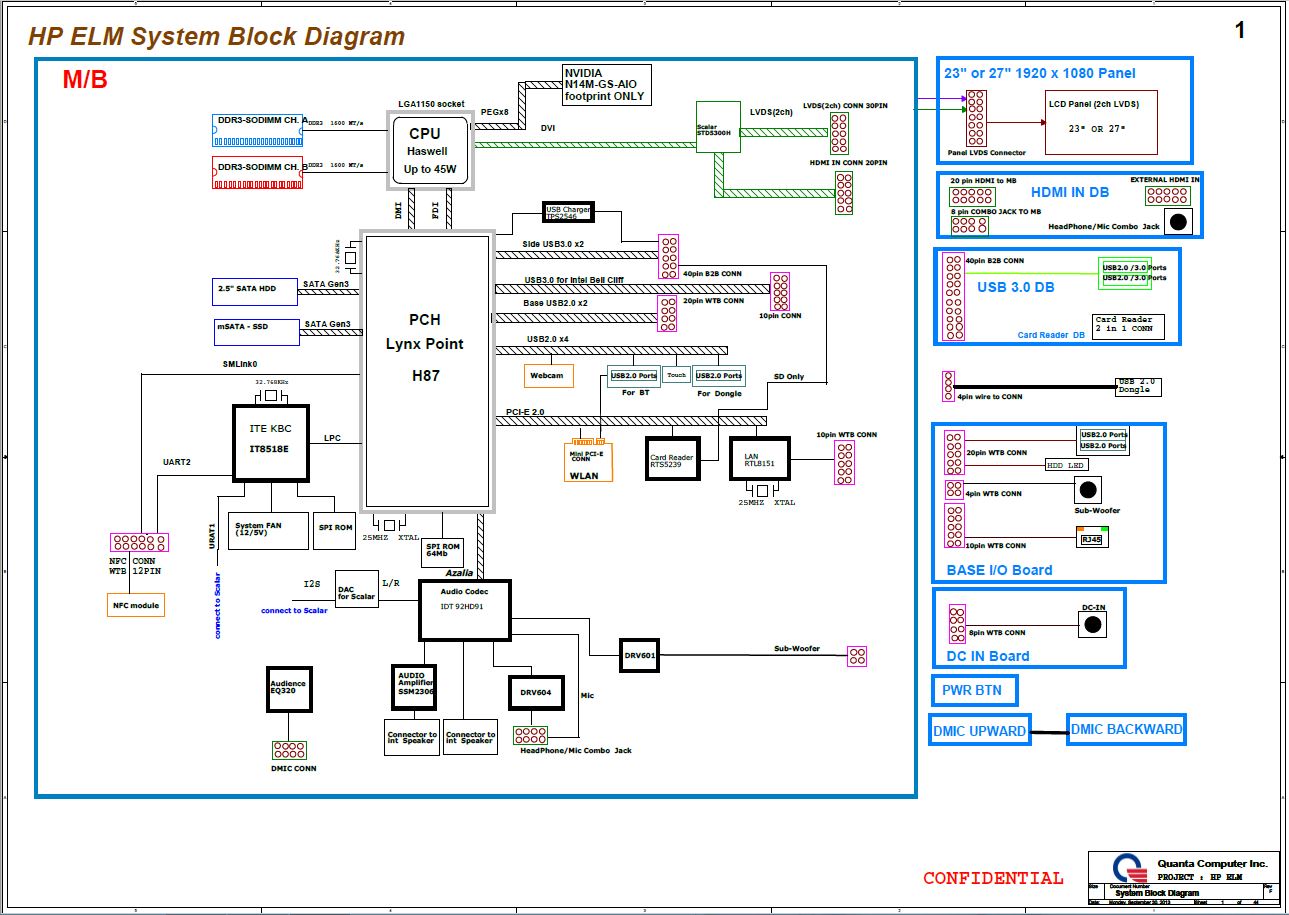Click the USB Charger TPS2546 block

[x=567, y=212]
